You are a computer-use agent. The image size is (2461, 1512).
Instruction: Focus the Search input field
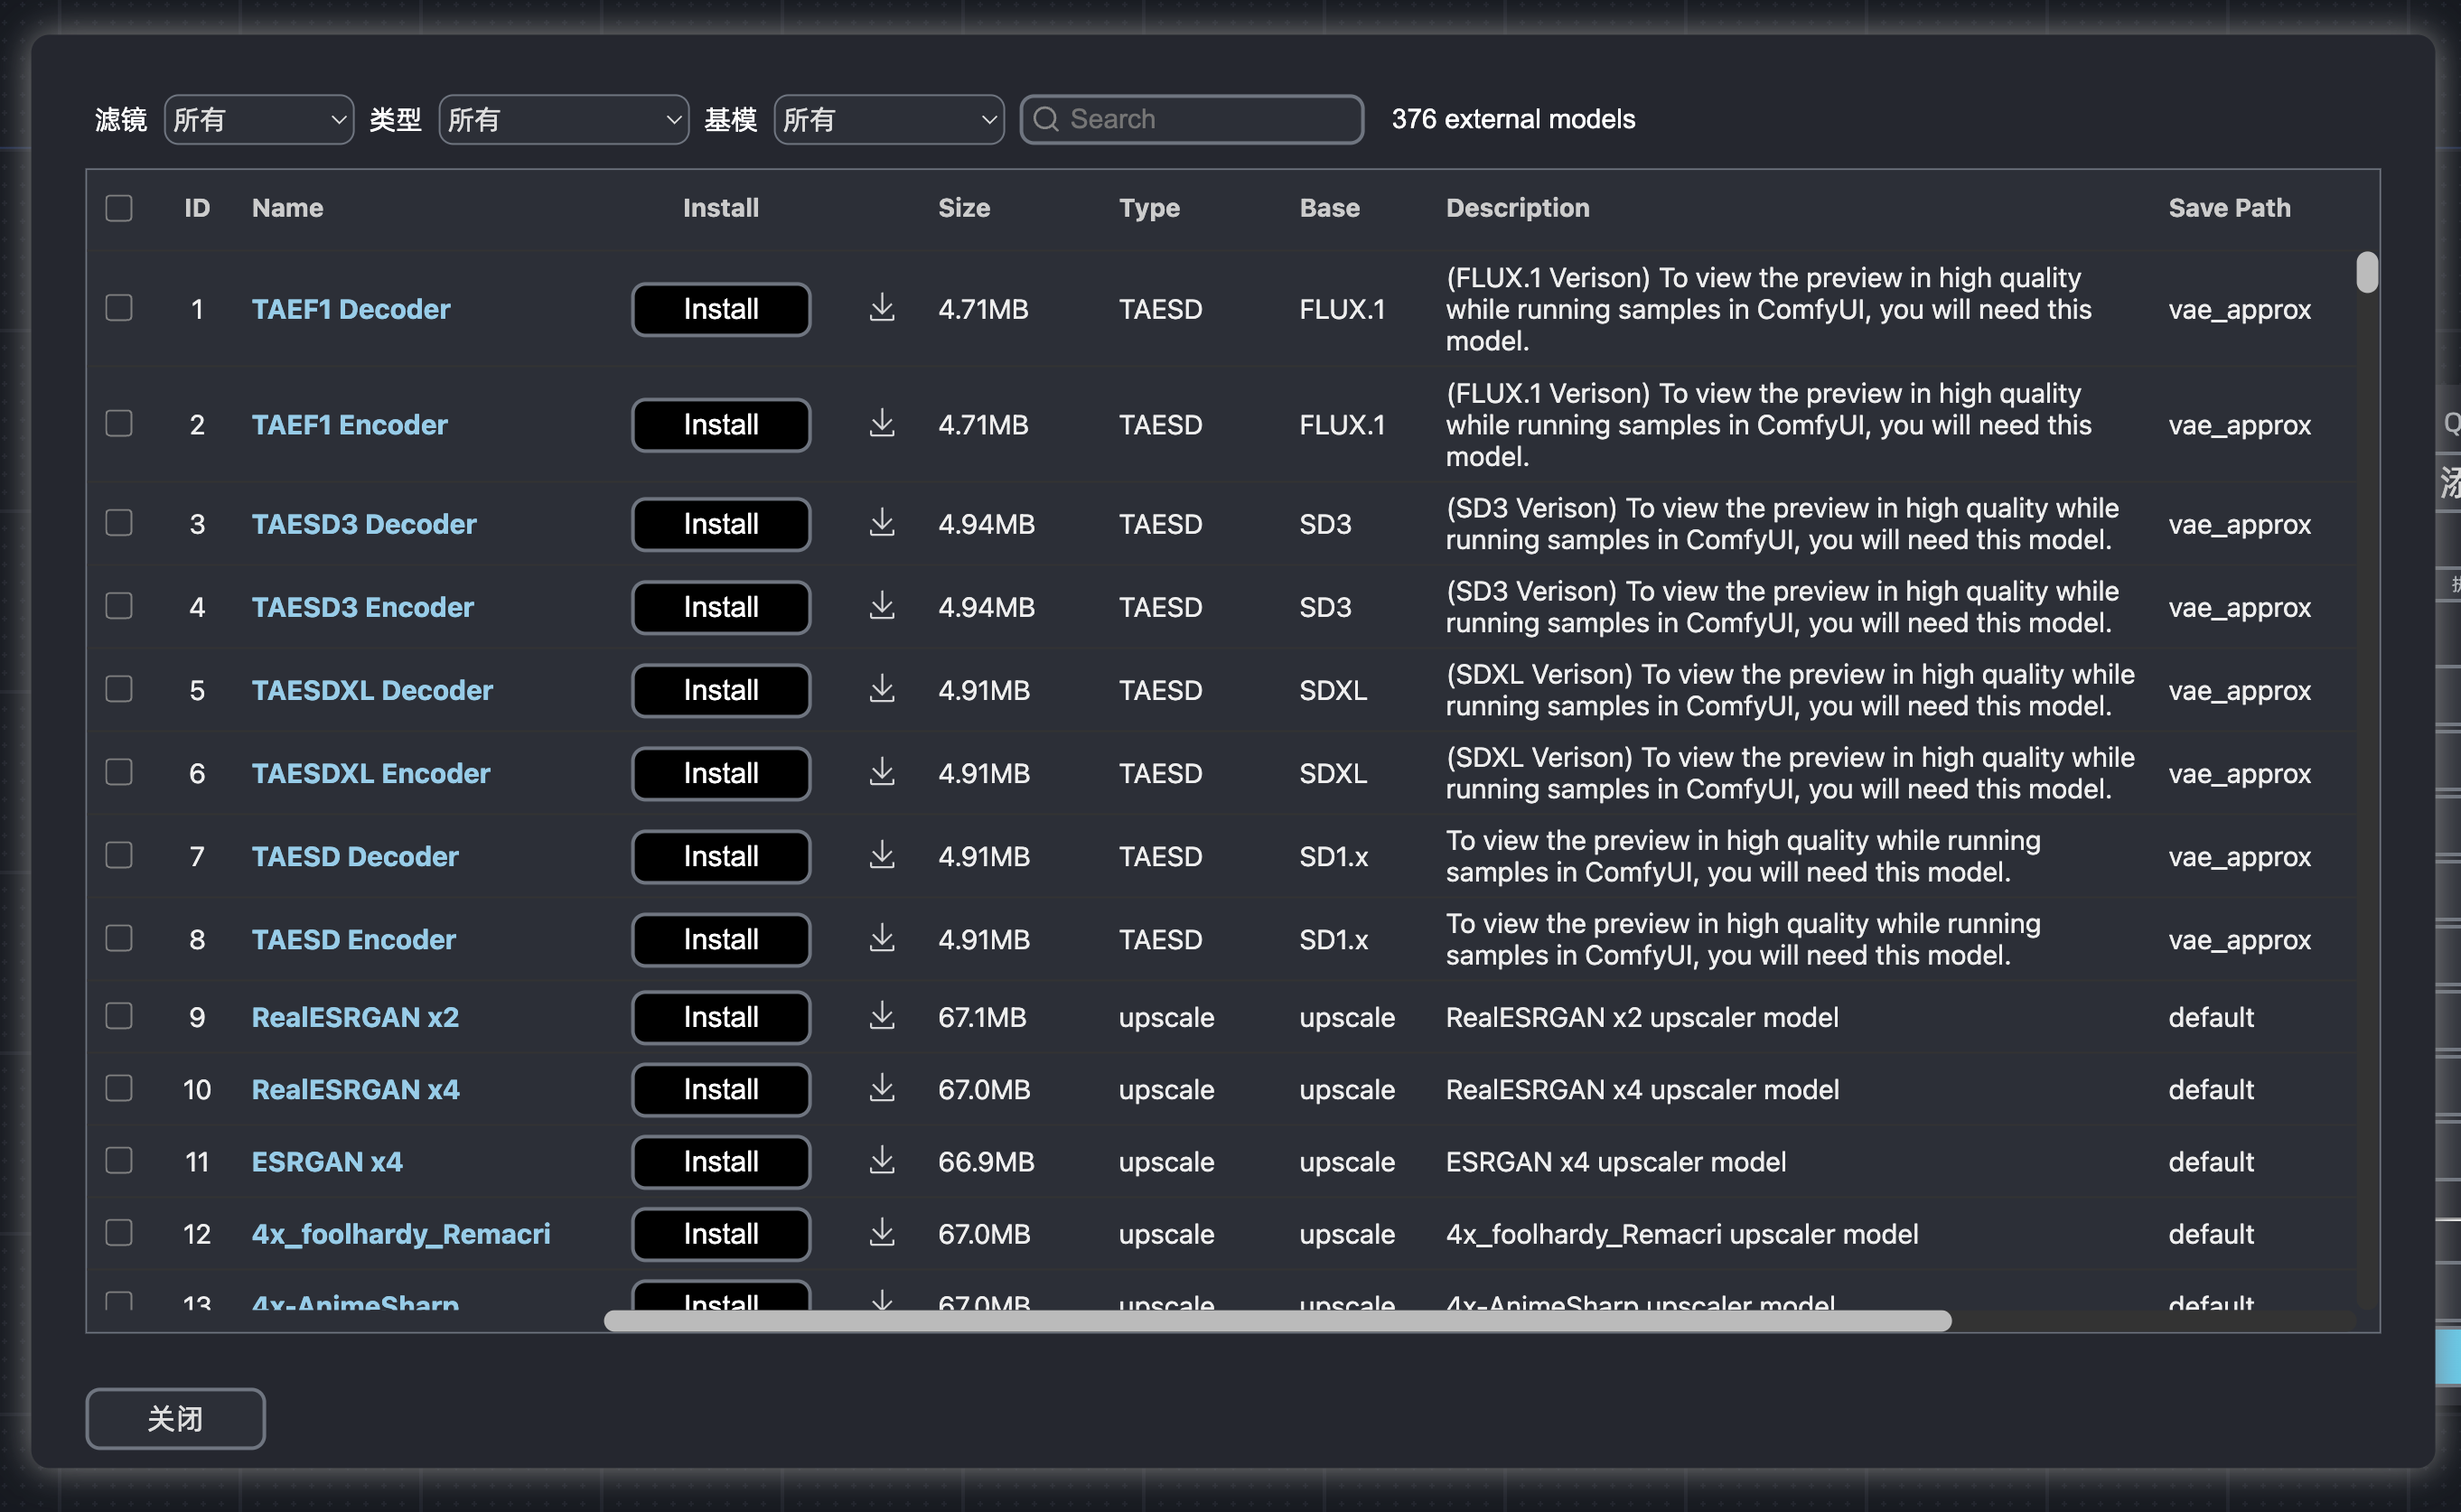1191,119
